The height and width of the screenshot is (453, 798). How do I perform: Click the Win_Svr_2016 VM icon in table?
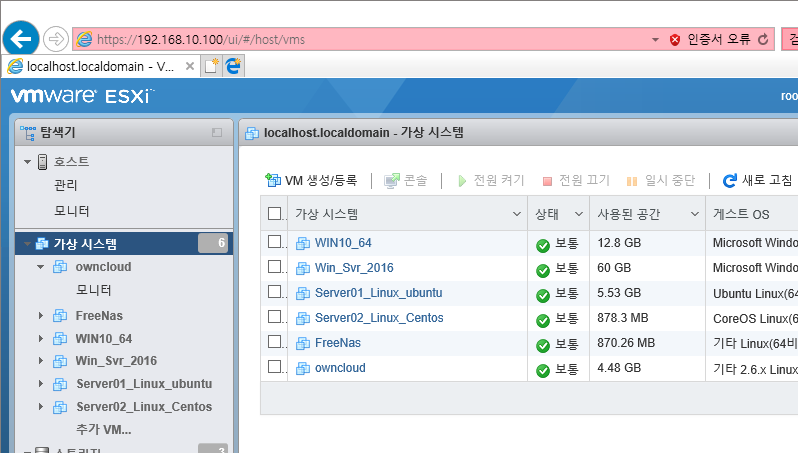coord(303,268)
